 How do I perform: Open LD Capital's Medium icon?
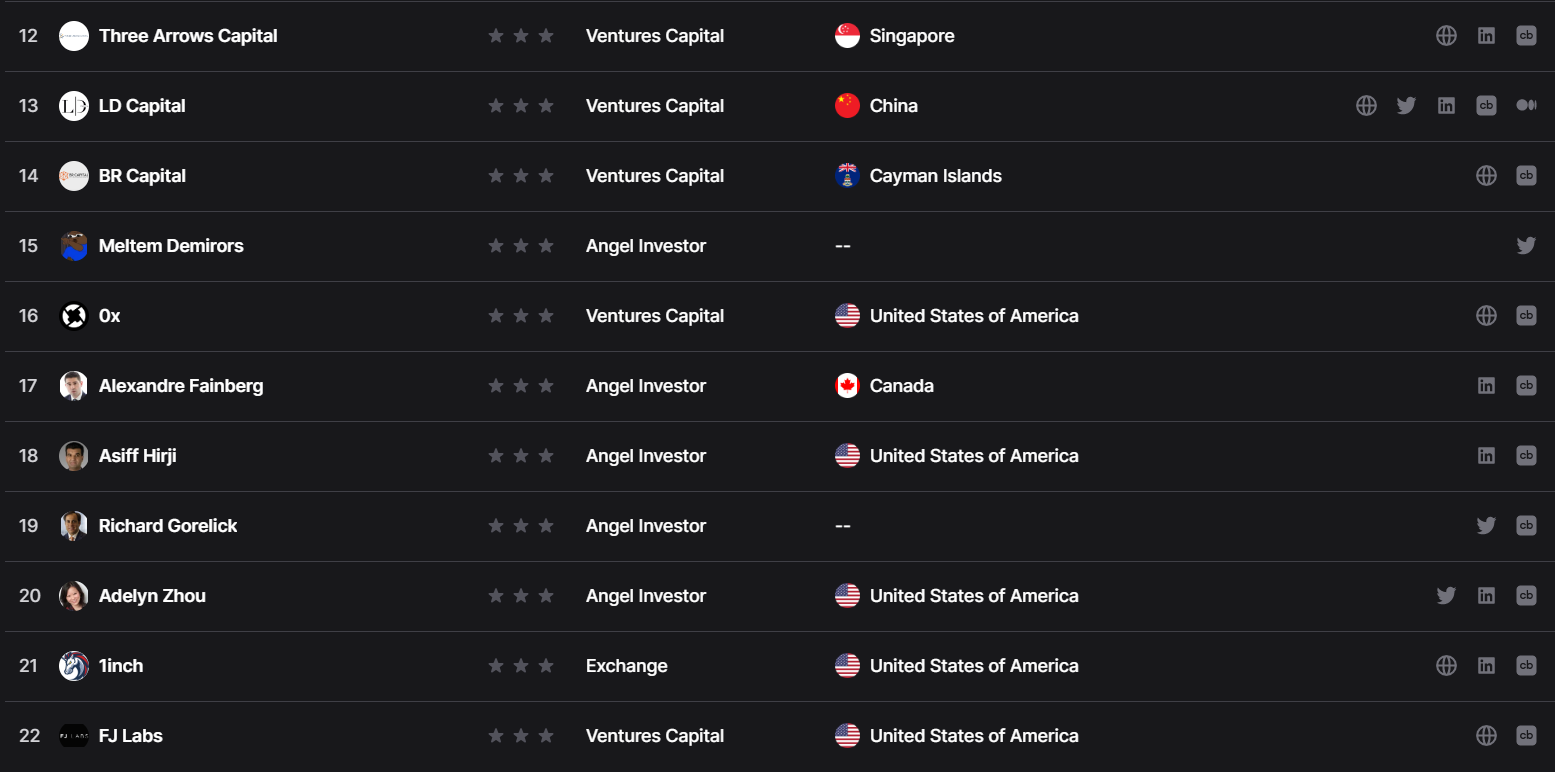tap(1526, 106)
